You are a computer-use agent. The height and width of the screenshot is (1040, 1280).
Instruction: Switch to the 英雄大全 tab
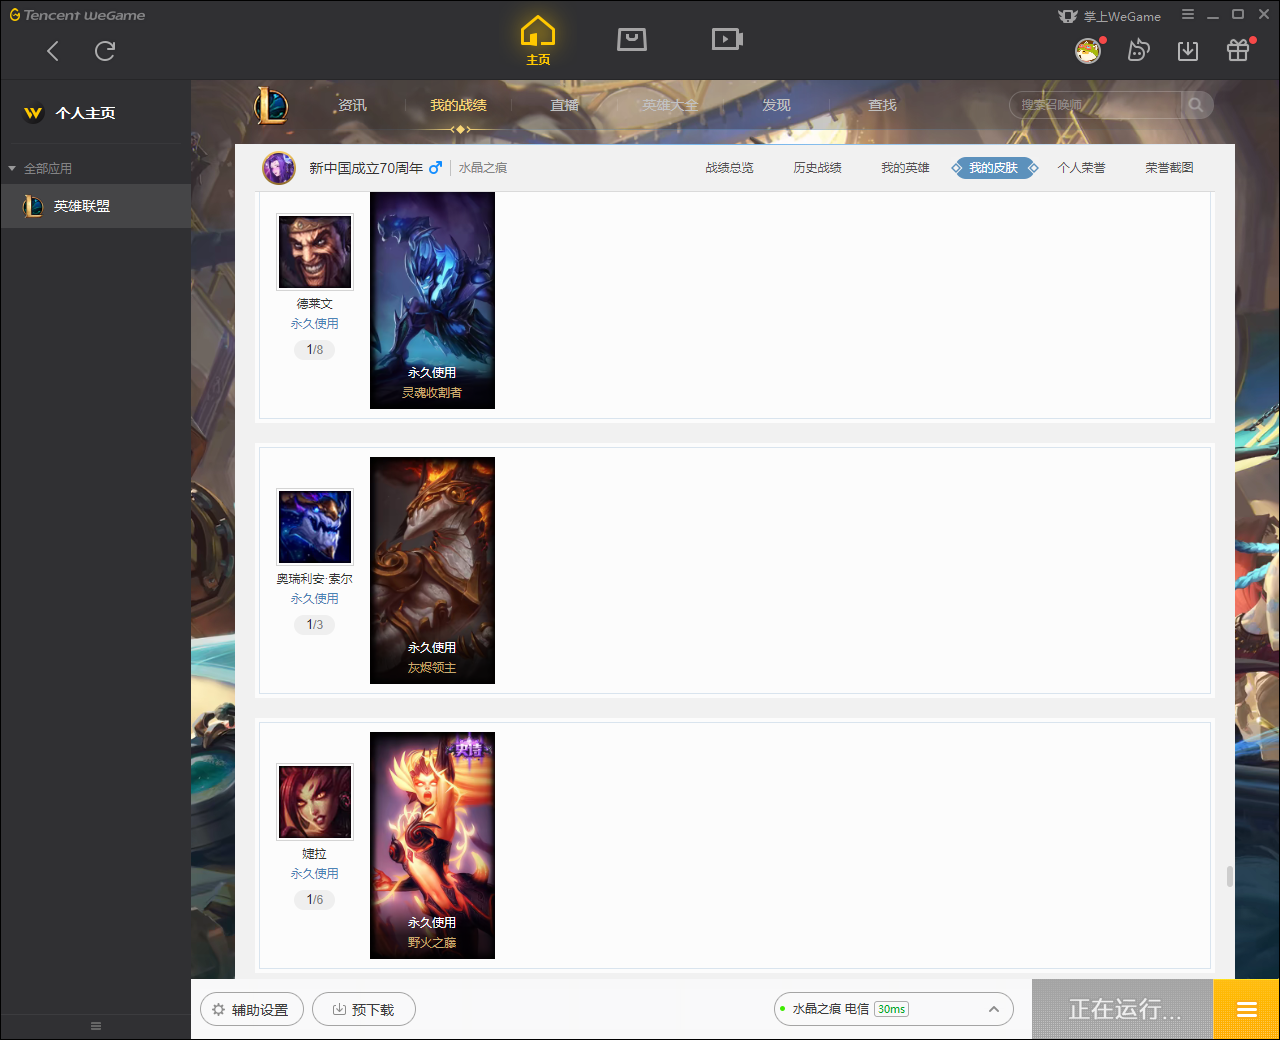(x=670, y=105)
